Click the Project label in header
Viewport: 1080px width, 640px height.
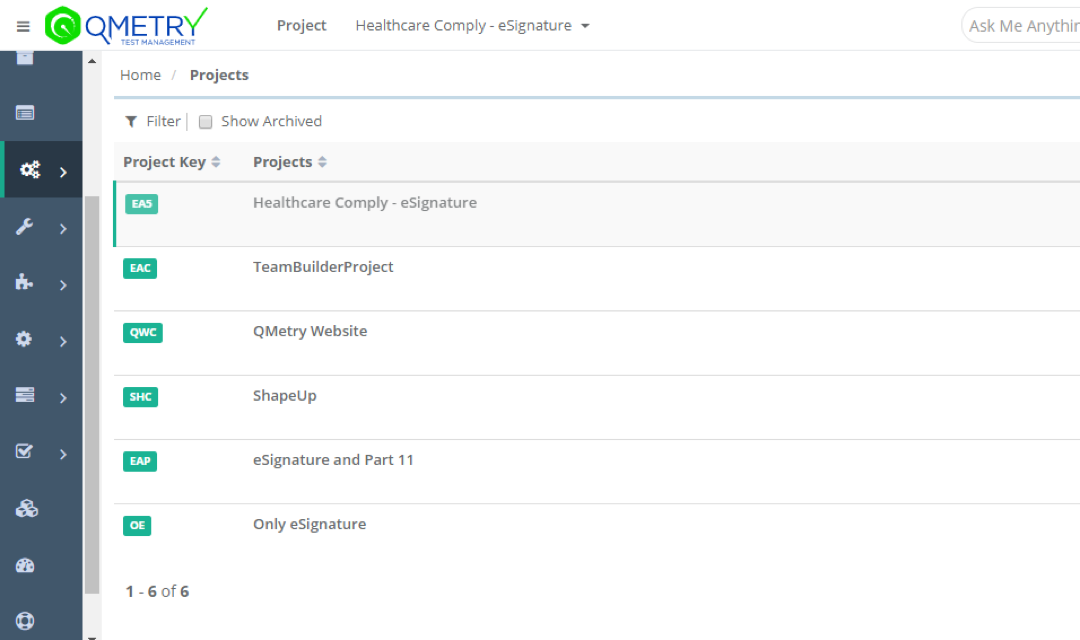click(x=302, y=25)
